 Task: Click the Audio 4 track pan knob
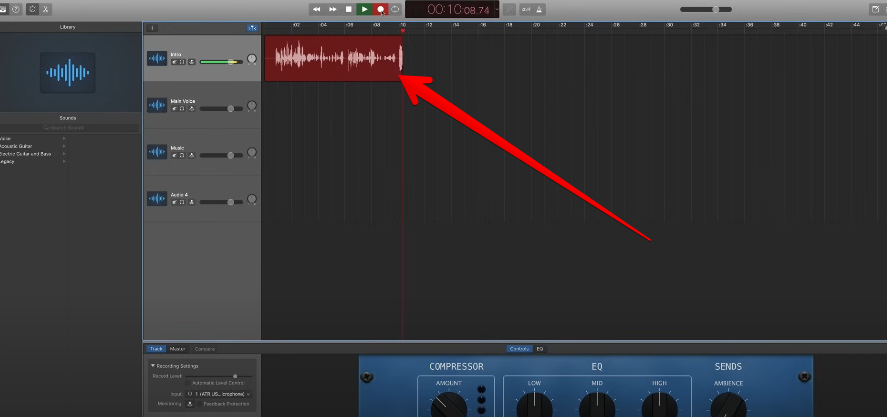click(252, 200)
